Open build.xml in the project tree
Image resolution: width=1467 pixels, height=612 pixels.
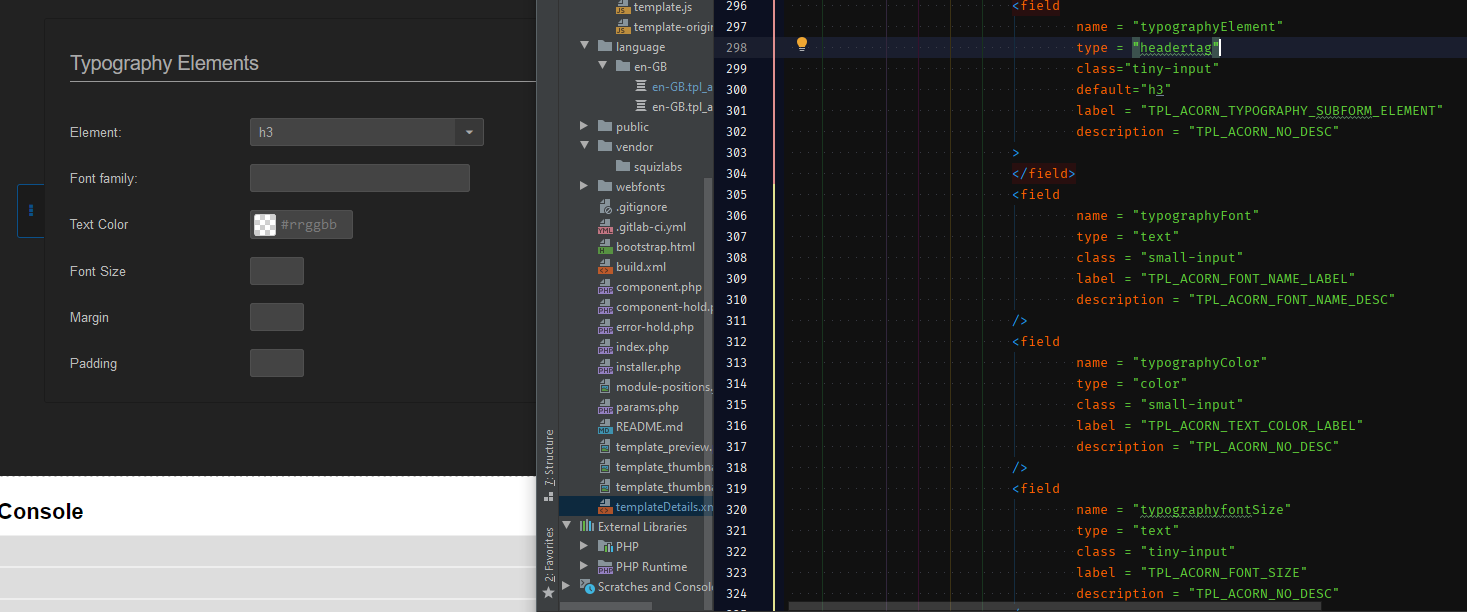pos(641,266)
